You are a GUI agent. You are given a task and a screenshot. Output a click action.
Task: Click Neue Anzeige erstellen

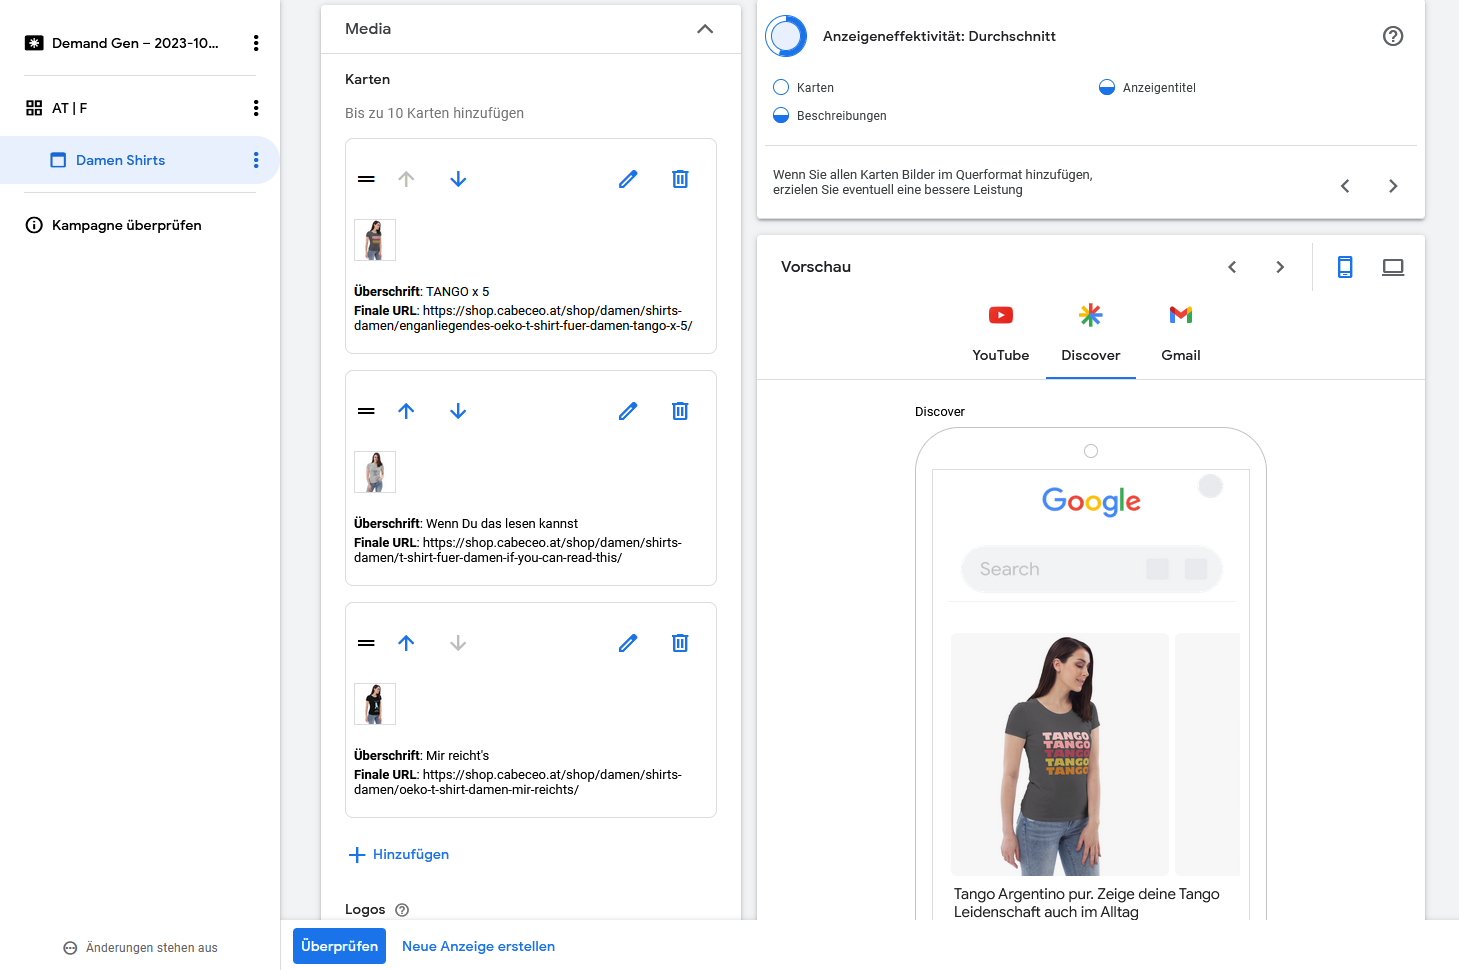pos(478,946)
